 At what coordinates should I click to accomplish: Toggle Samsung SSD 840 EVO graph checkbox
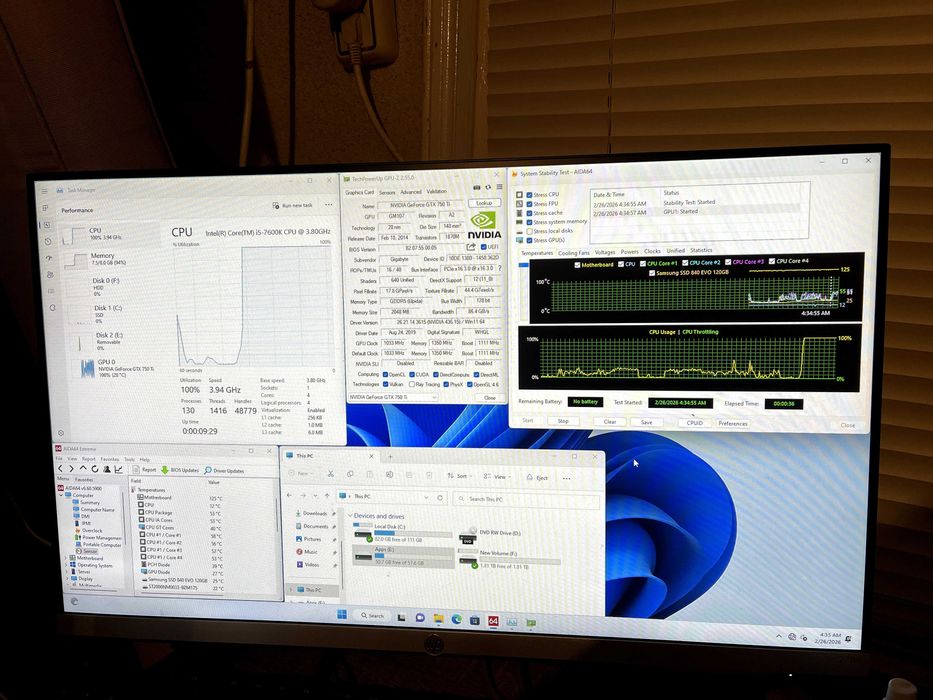pos(652,273)
